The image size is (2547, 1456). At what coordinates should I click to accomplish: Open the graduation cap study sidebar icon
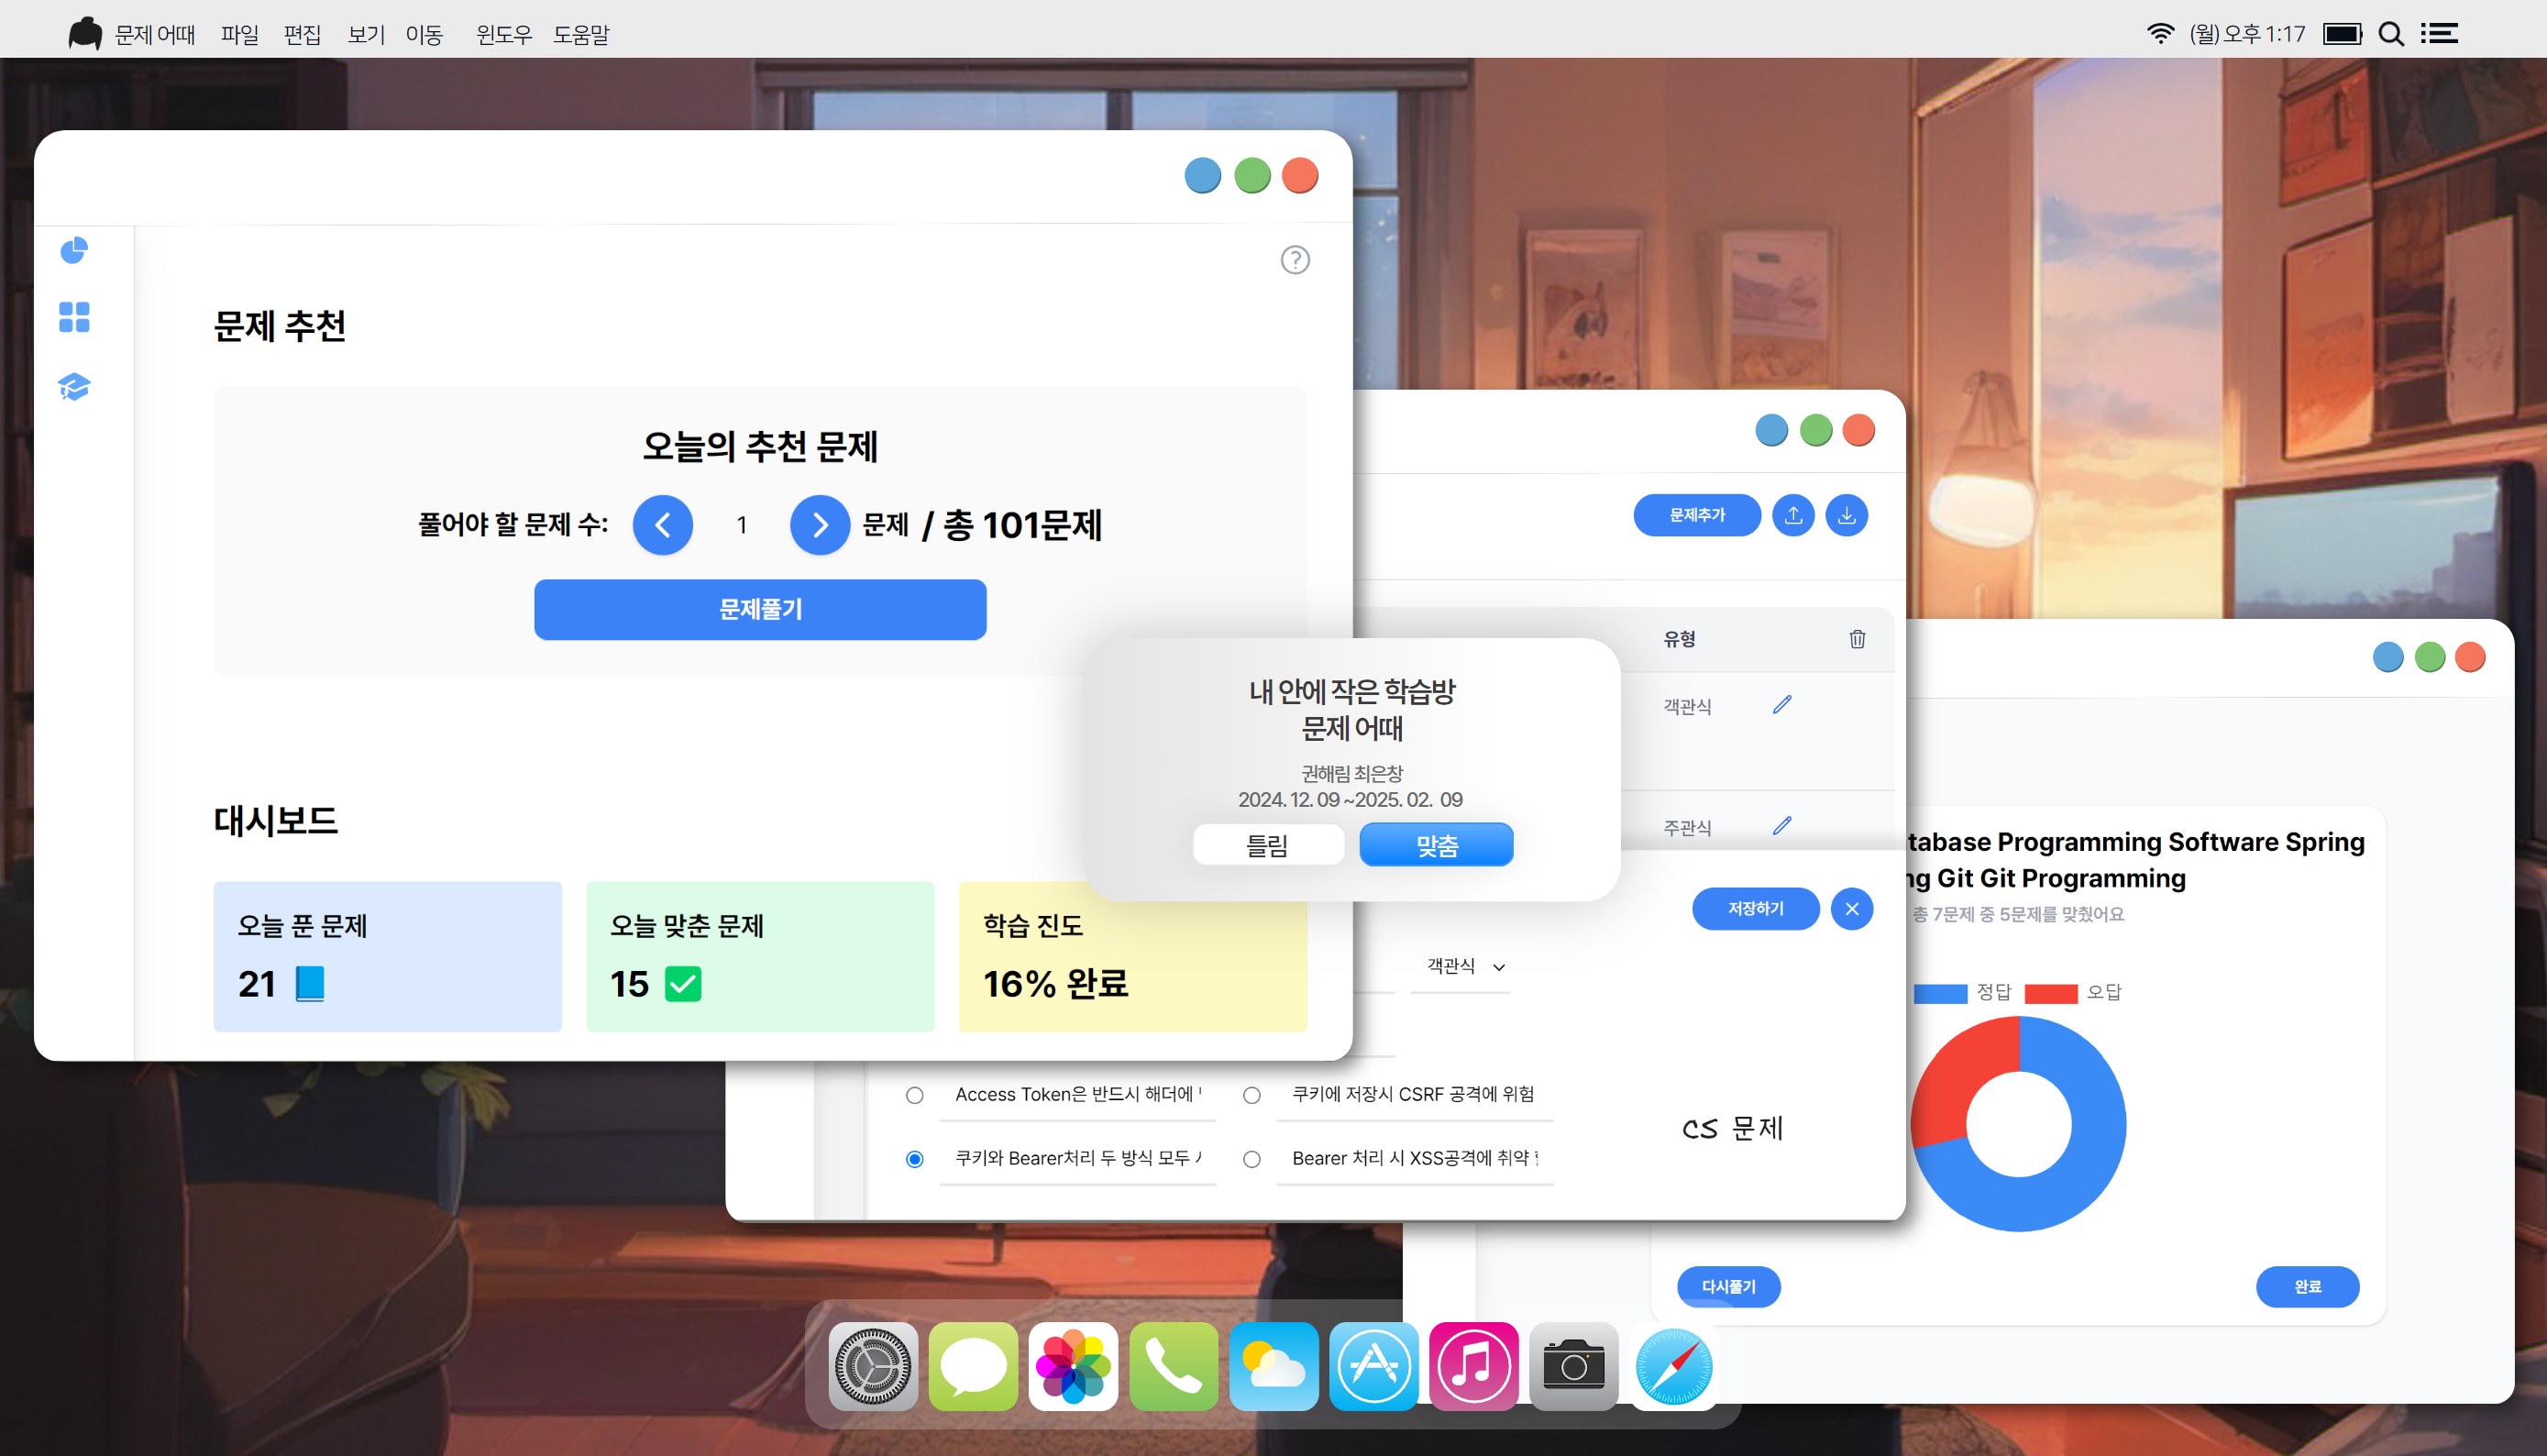[x=74, y=386]
